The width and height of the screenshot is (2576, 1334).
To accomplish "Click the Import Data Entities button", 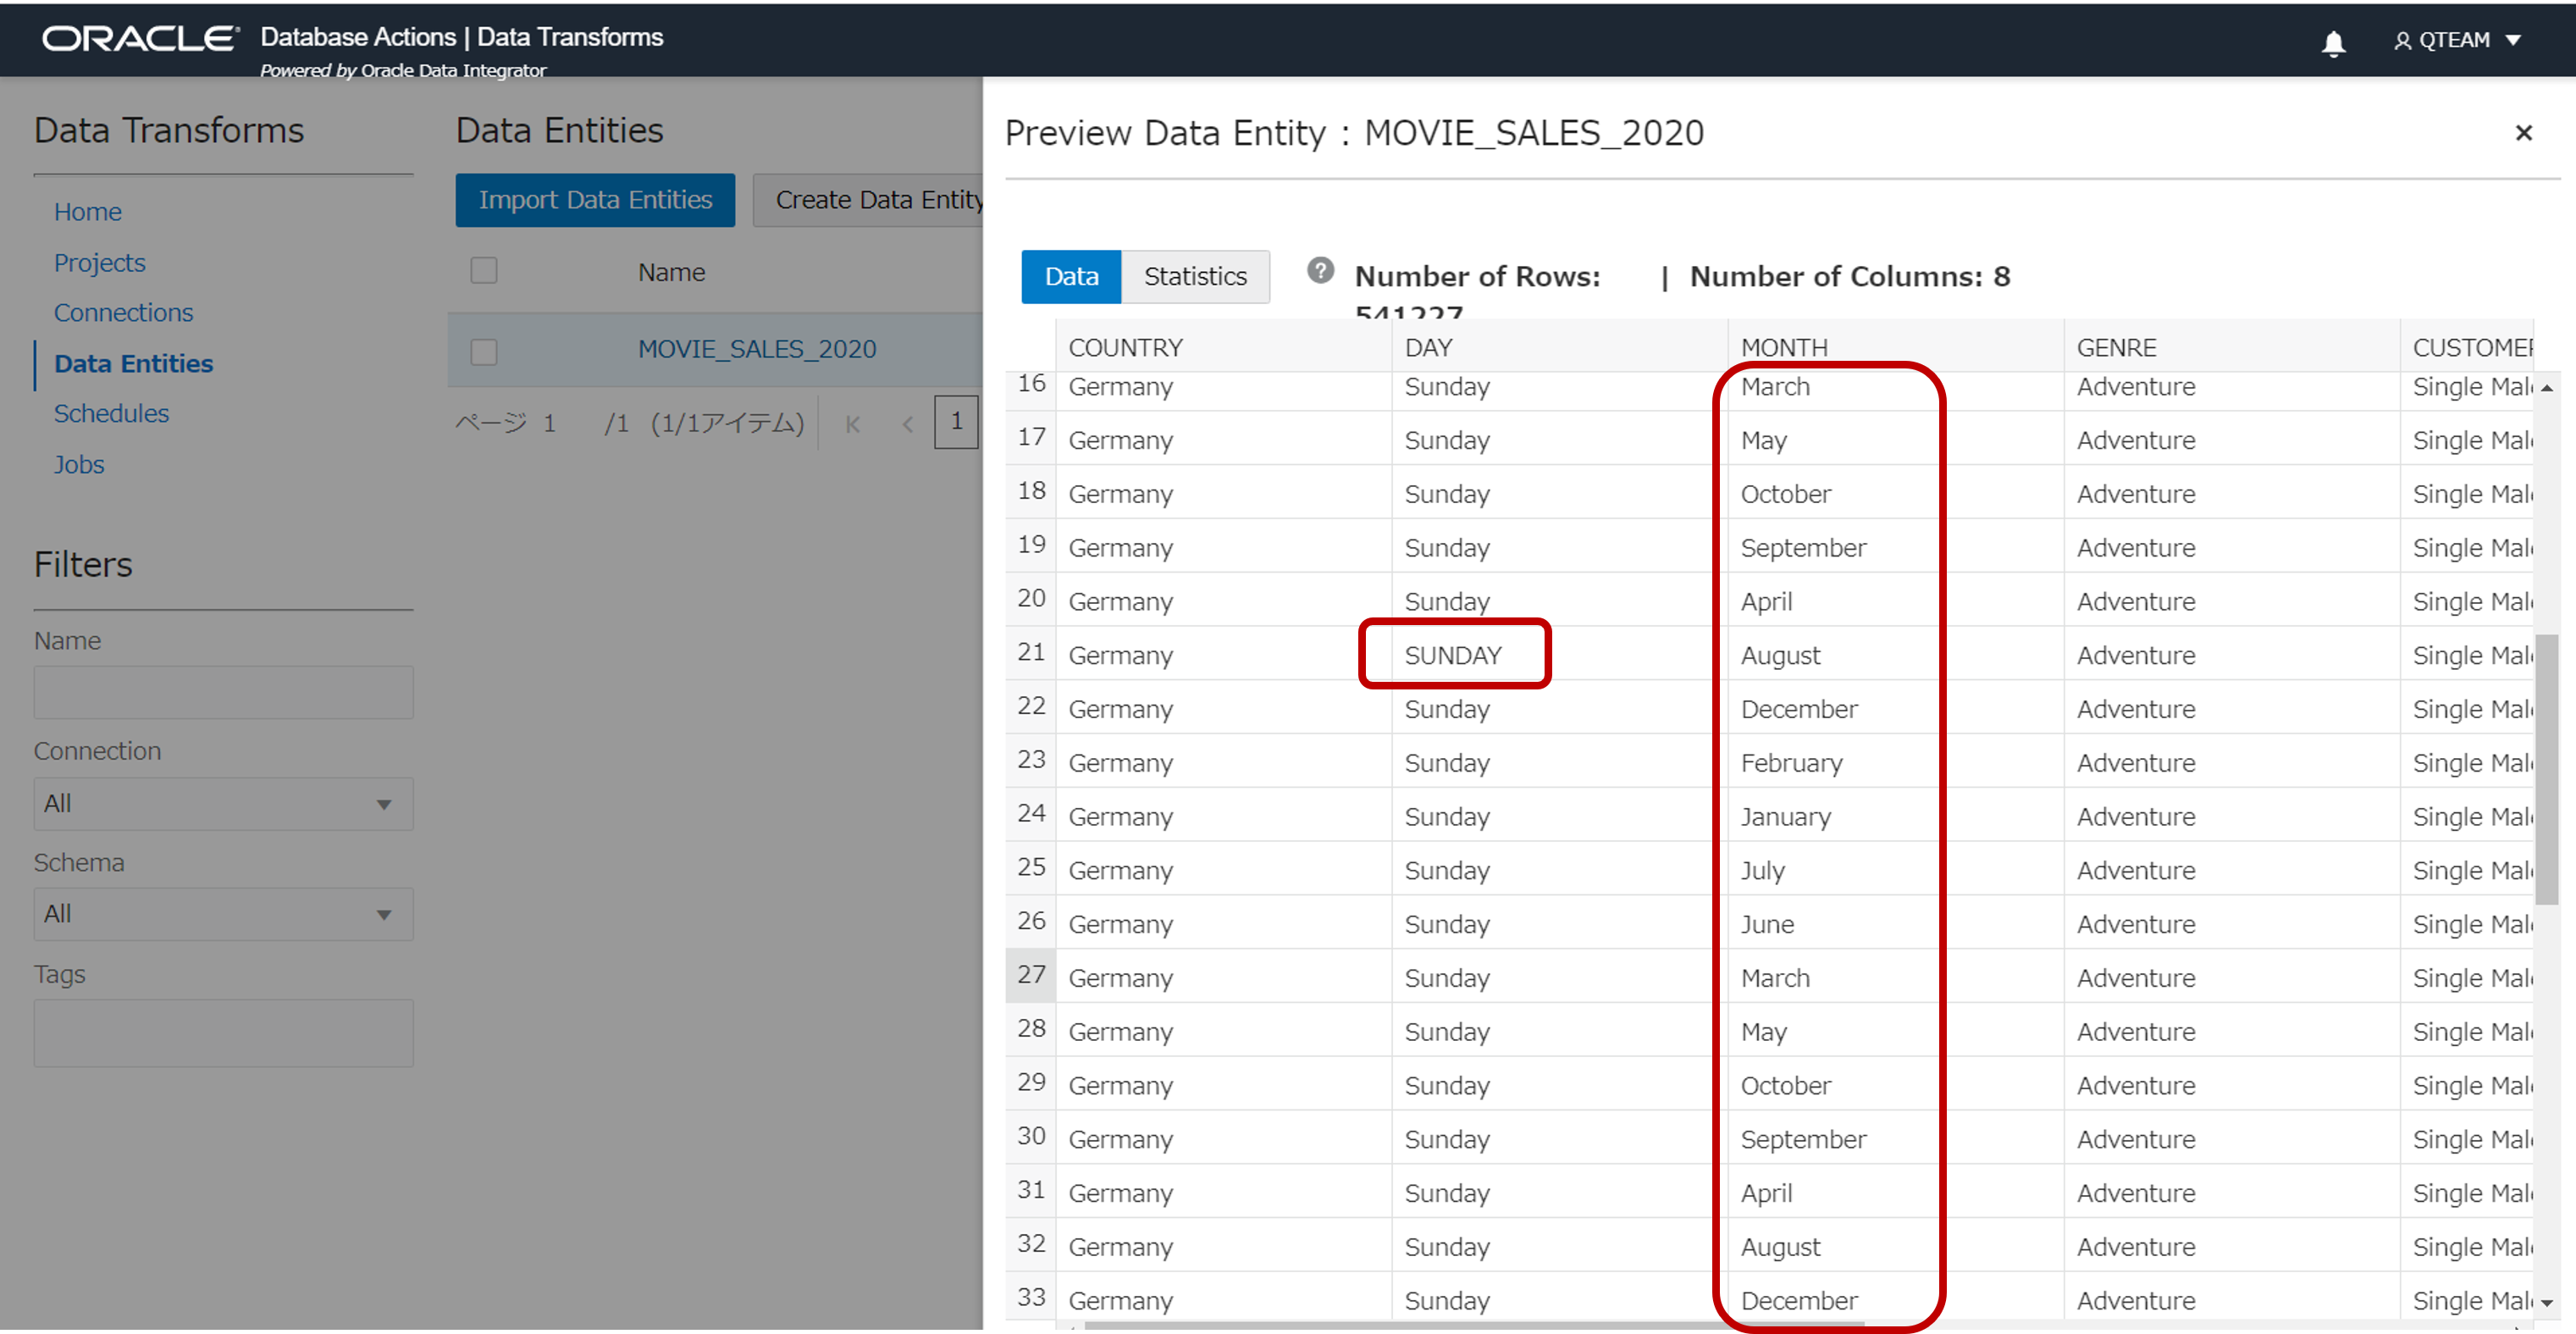I will coord(595,200).
